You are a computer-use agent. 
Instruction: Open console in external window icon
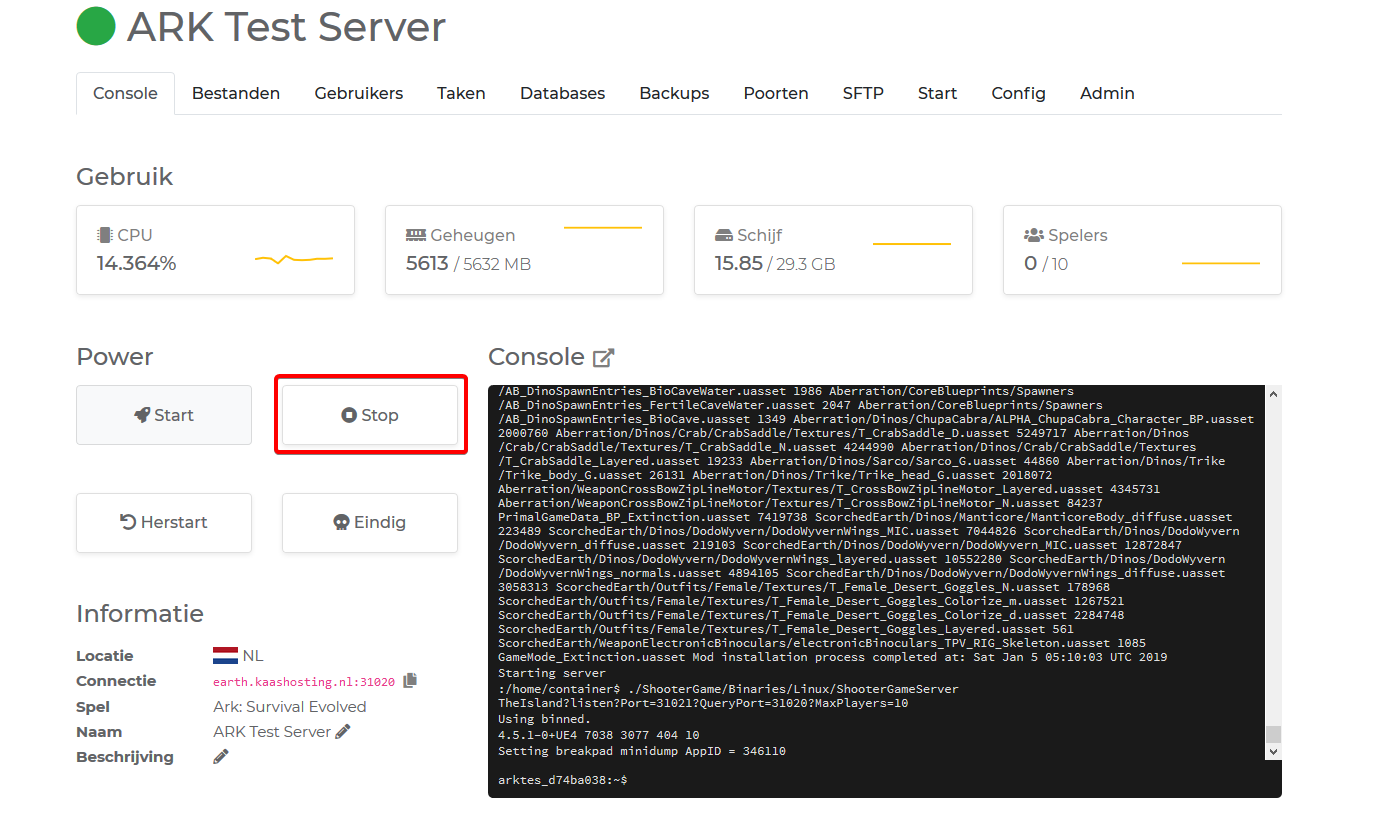point(603,358)
